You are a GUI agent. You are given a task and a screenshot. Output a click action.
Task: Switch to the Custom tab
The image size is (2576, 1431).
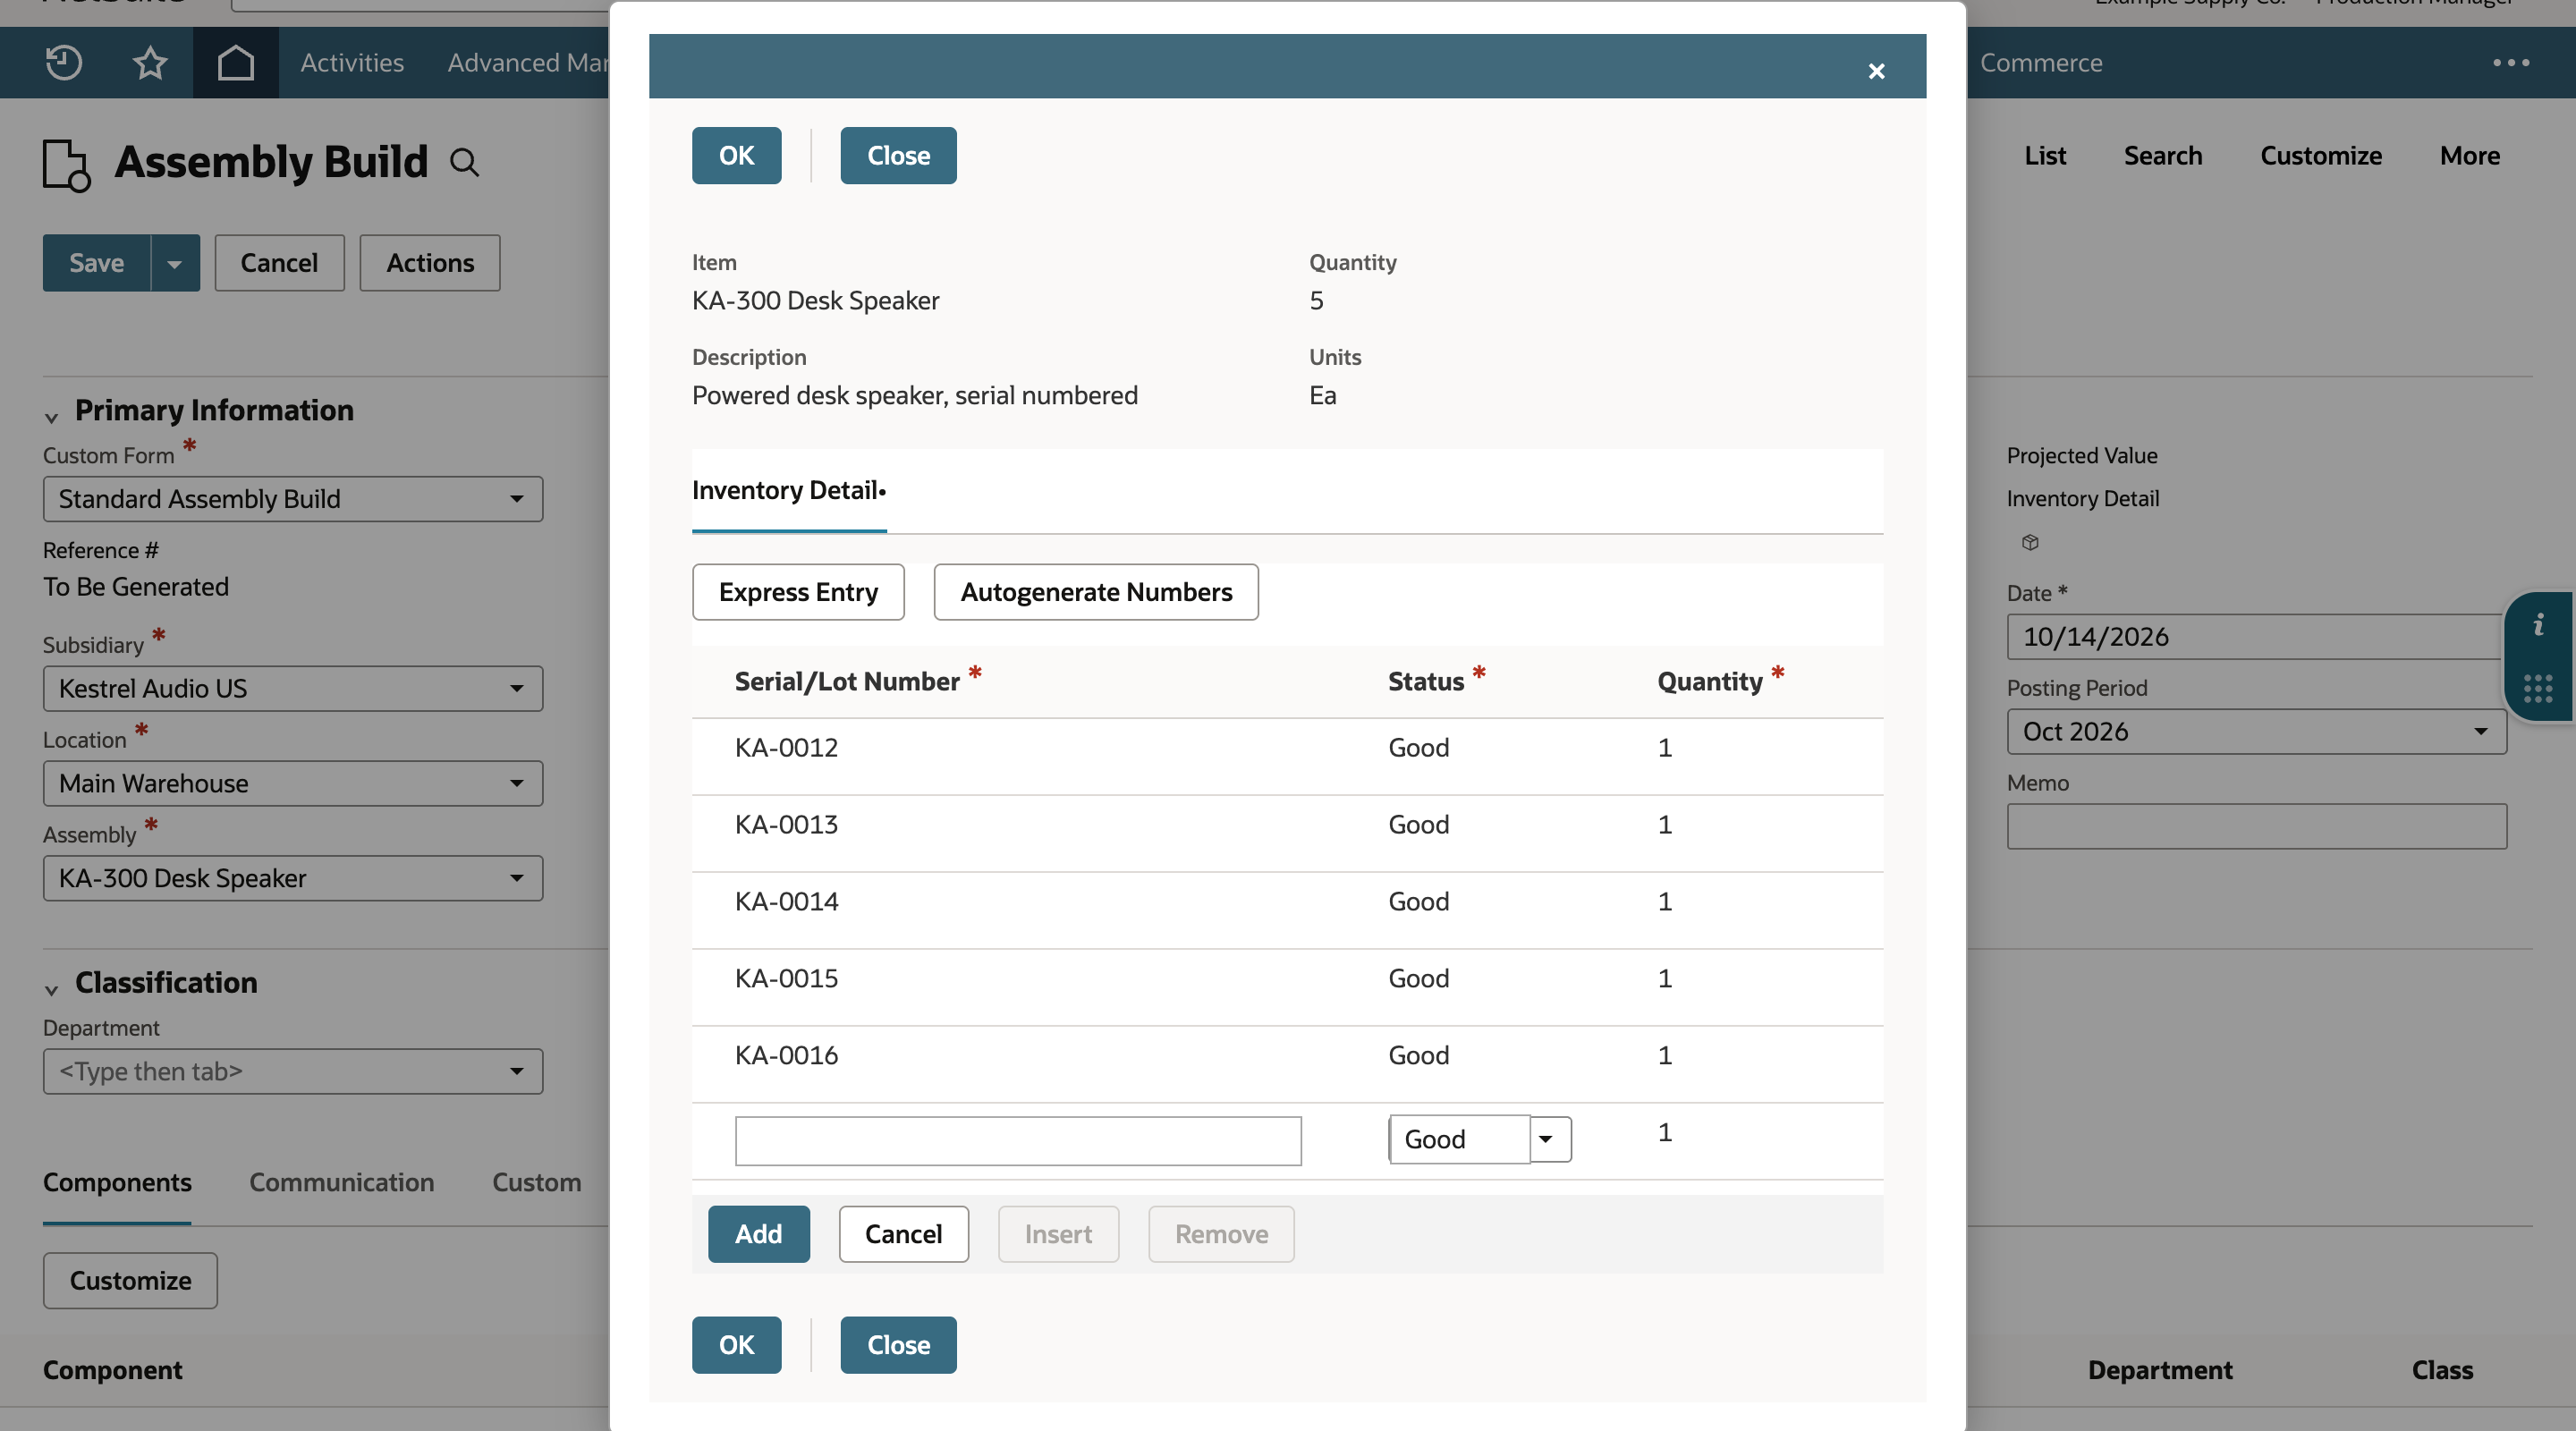(536, 1182)
